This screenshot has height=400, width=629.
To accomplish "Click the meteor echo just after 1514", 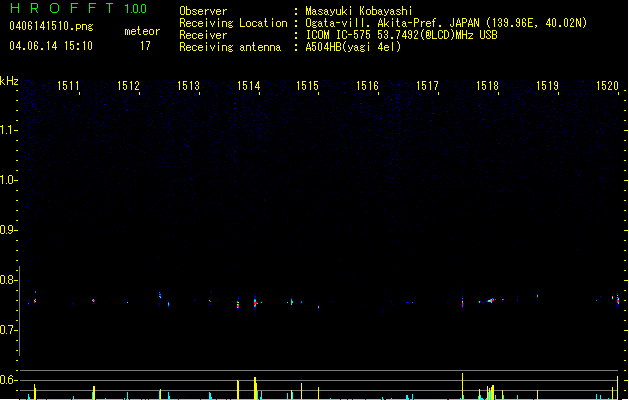I will pos(255,302).
